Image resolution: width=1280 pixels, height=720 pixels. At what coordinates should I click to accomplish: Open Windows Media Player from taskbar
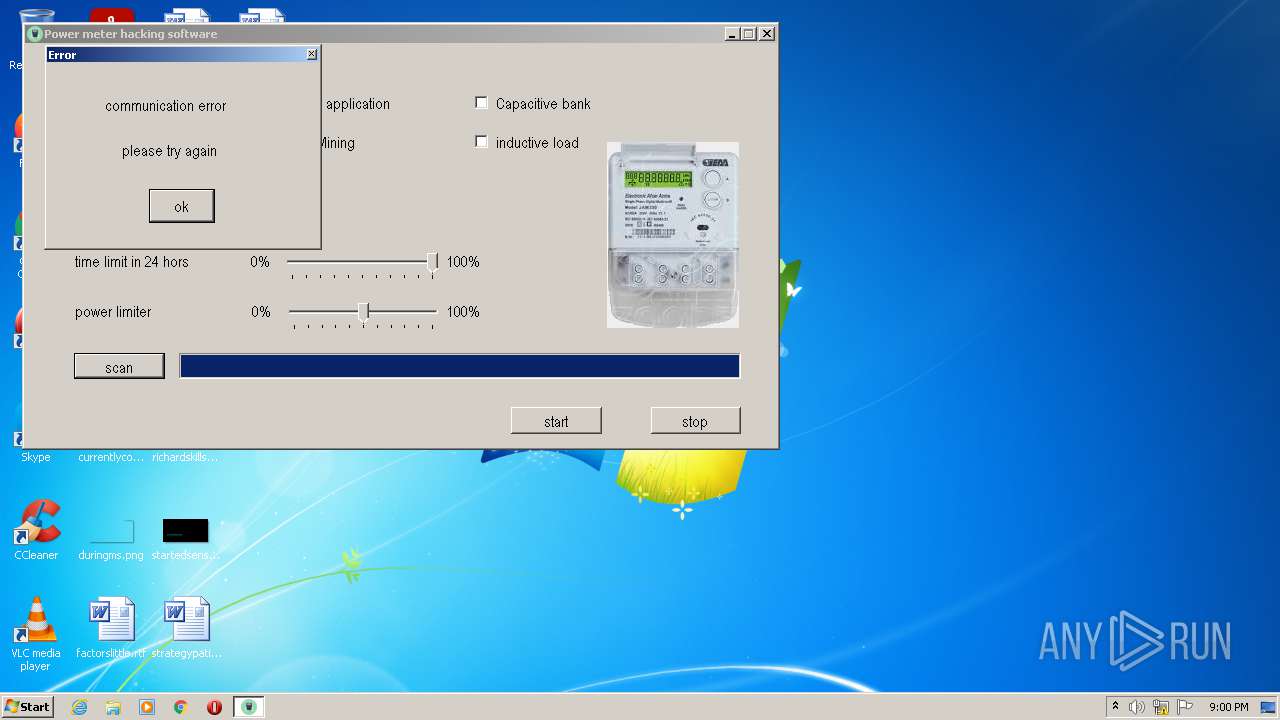click(147, 707)
